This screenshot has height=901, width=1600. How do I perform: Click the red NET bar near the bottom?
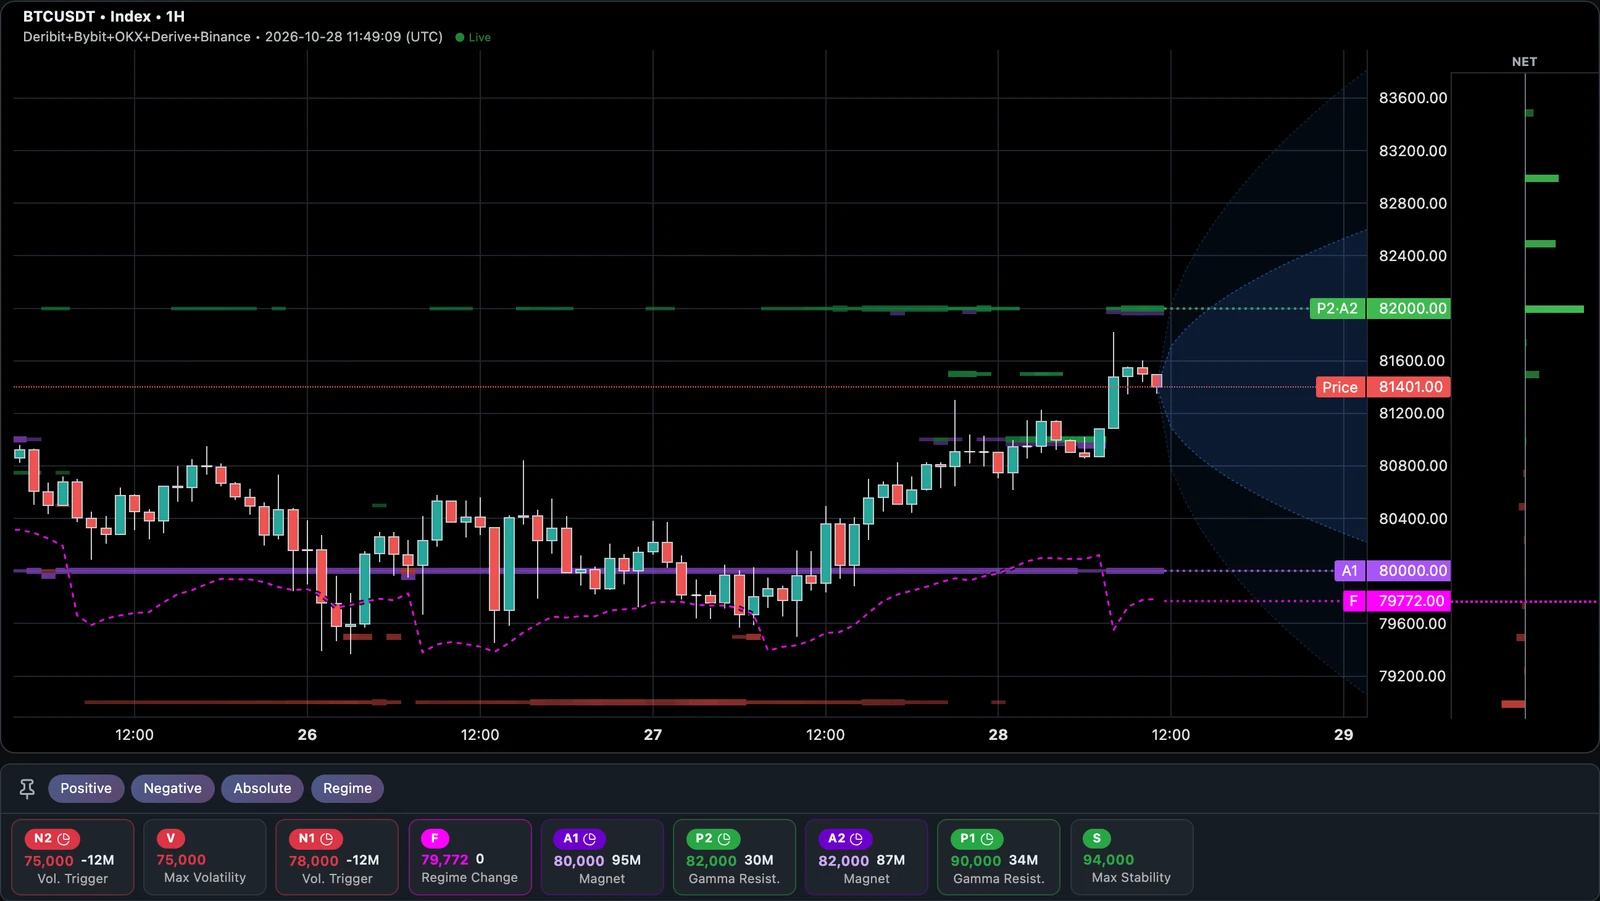[x=1513, y=704]
